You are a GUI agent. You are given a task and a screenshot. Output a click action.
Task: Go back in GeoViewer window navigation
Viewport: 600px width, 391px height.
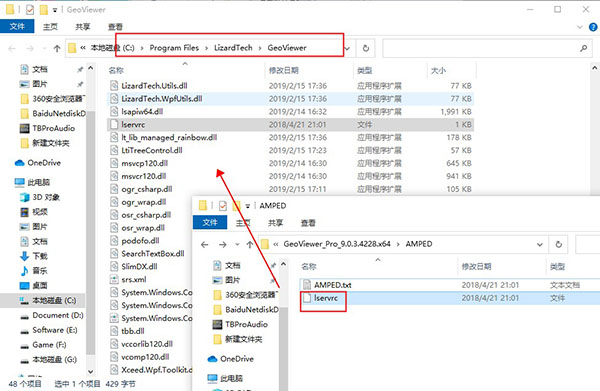(12, 48)
